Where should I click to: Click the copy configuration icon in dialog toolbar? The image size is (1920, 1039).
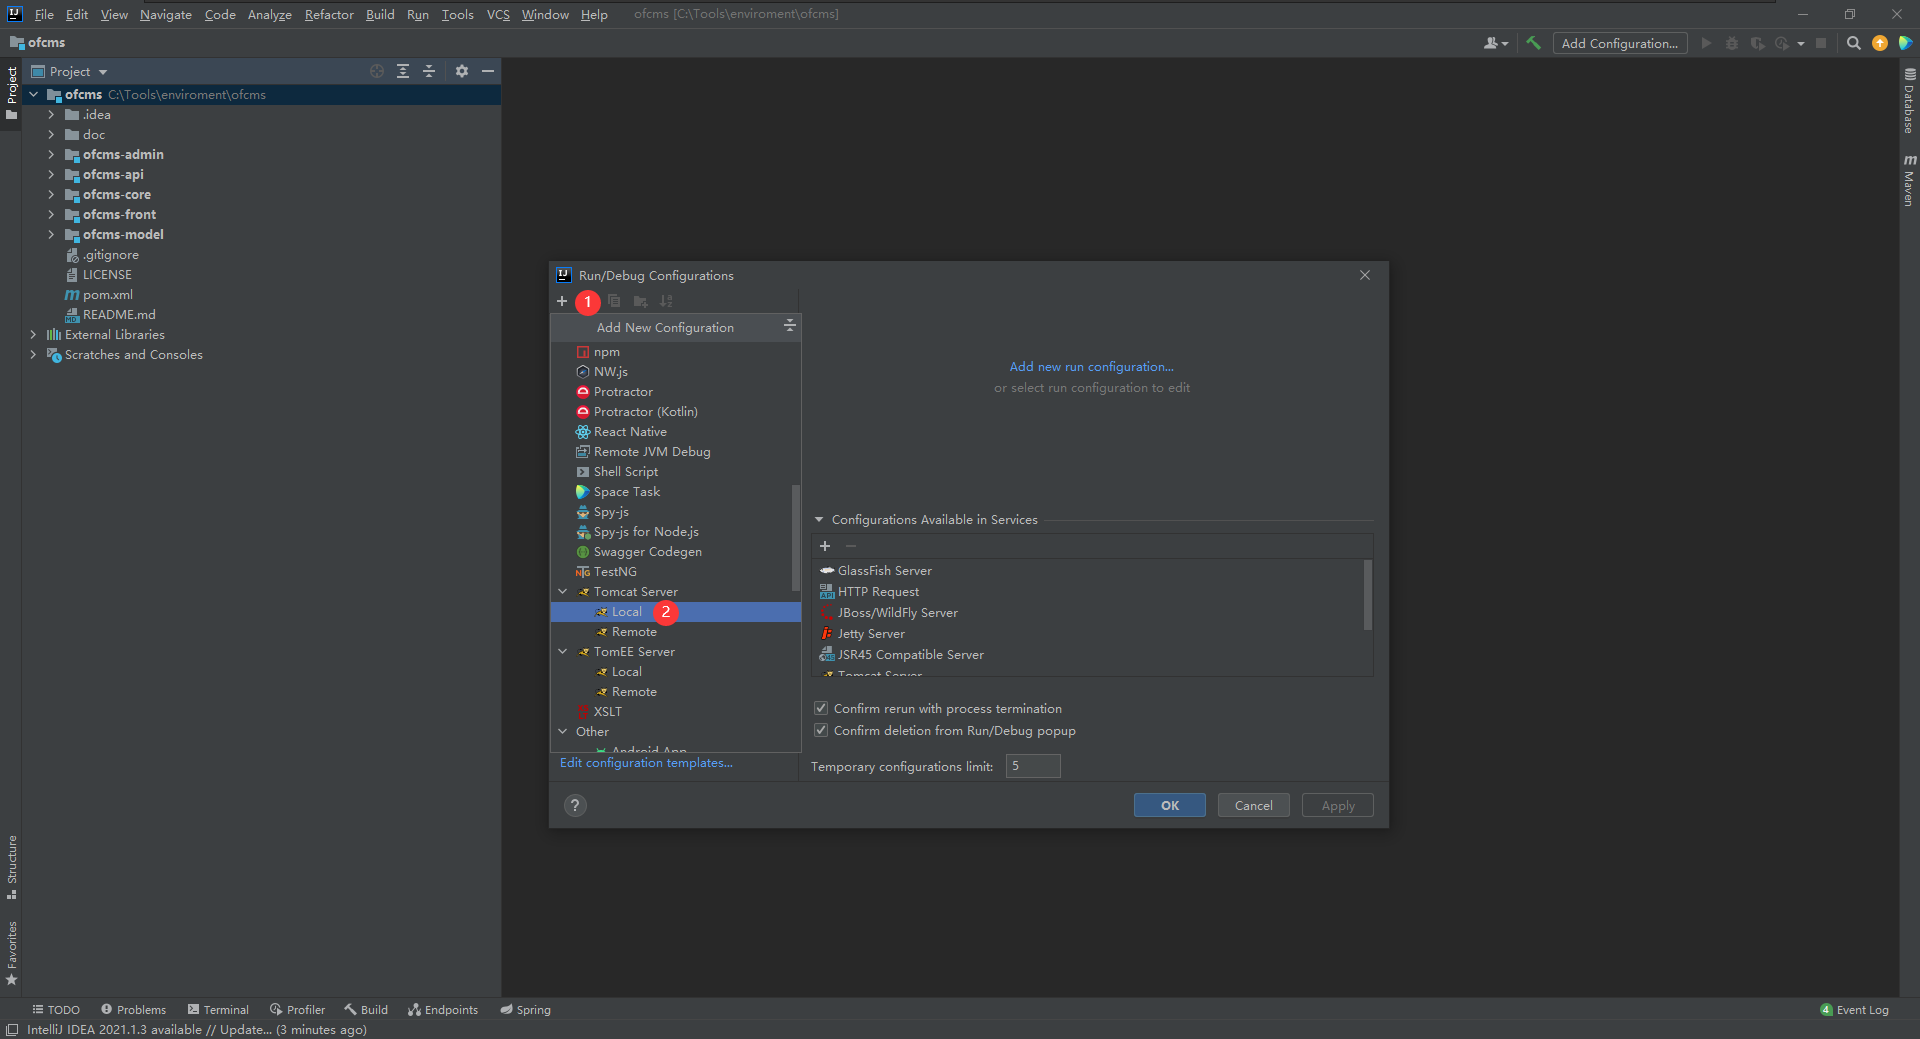point(614,301)
